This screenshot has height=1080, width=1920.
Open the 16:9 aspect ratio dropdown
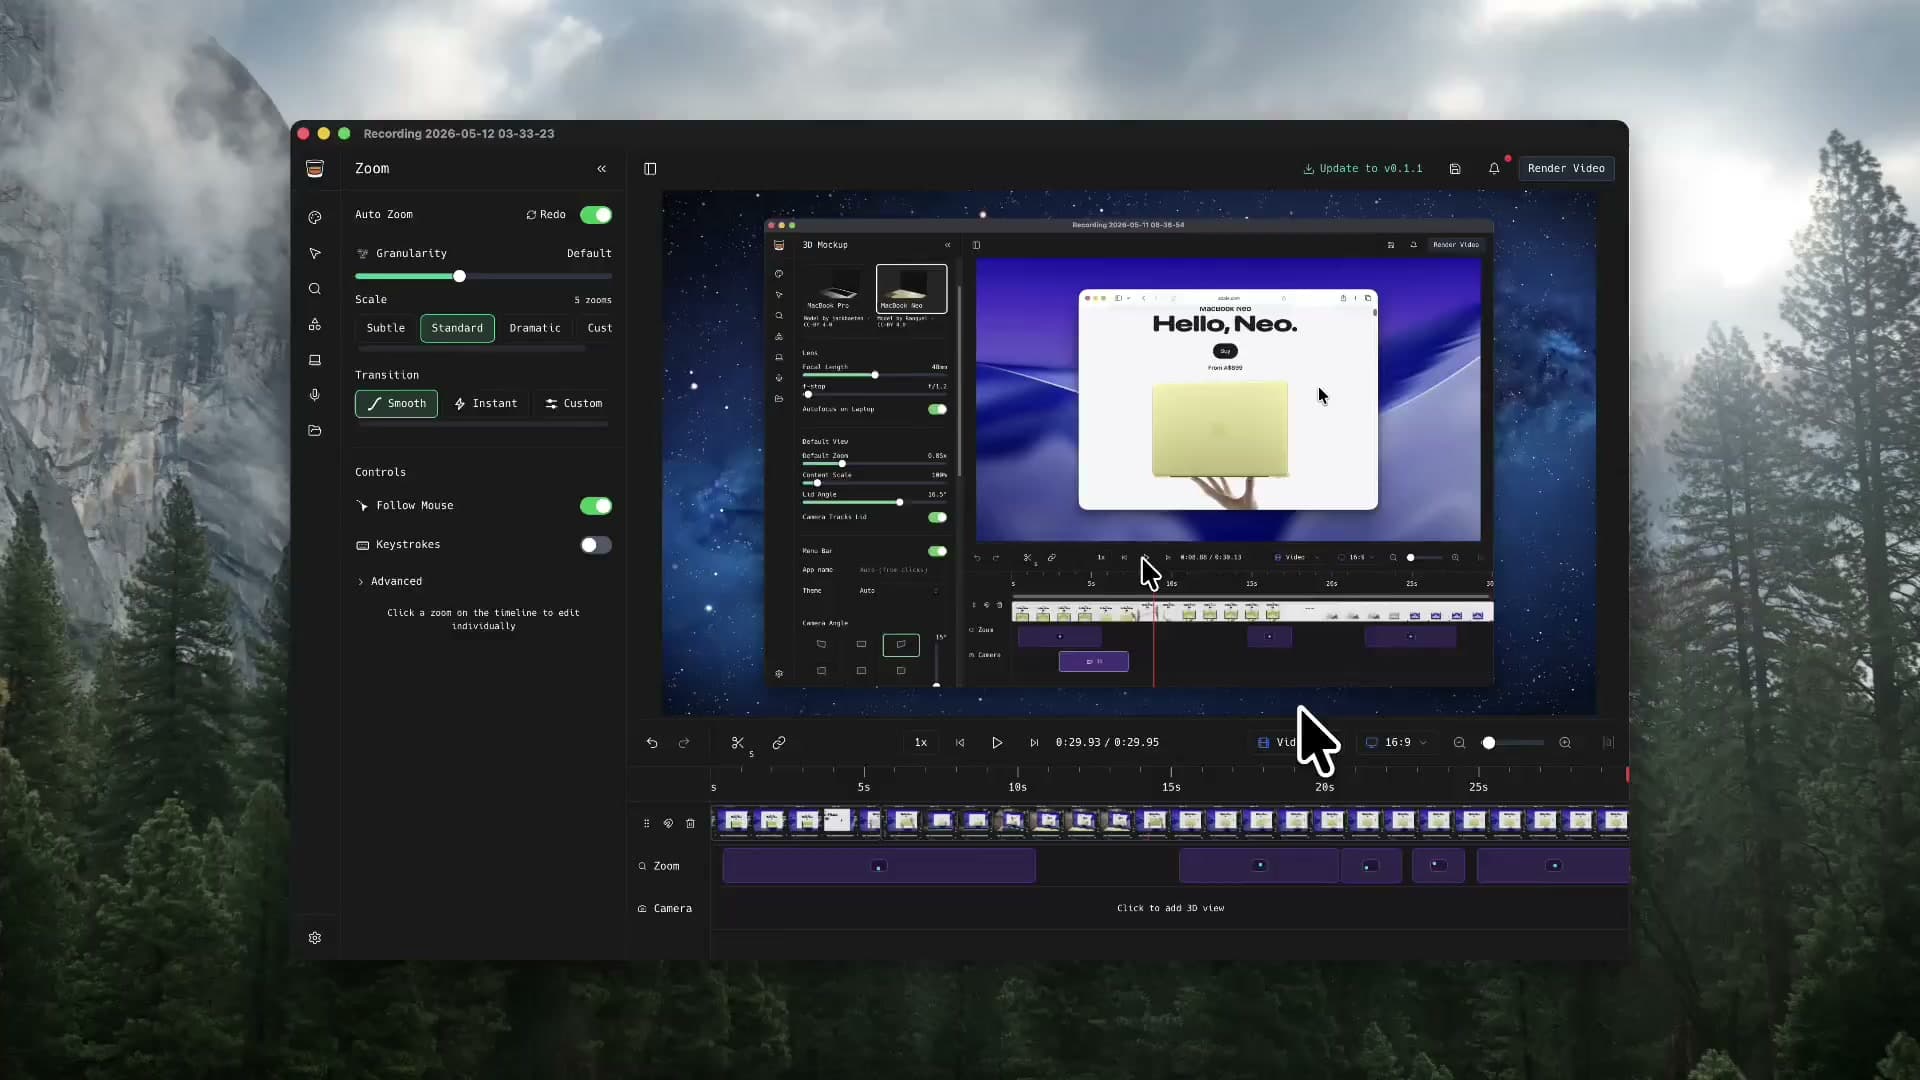(x=1396, y=742)
